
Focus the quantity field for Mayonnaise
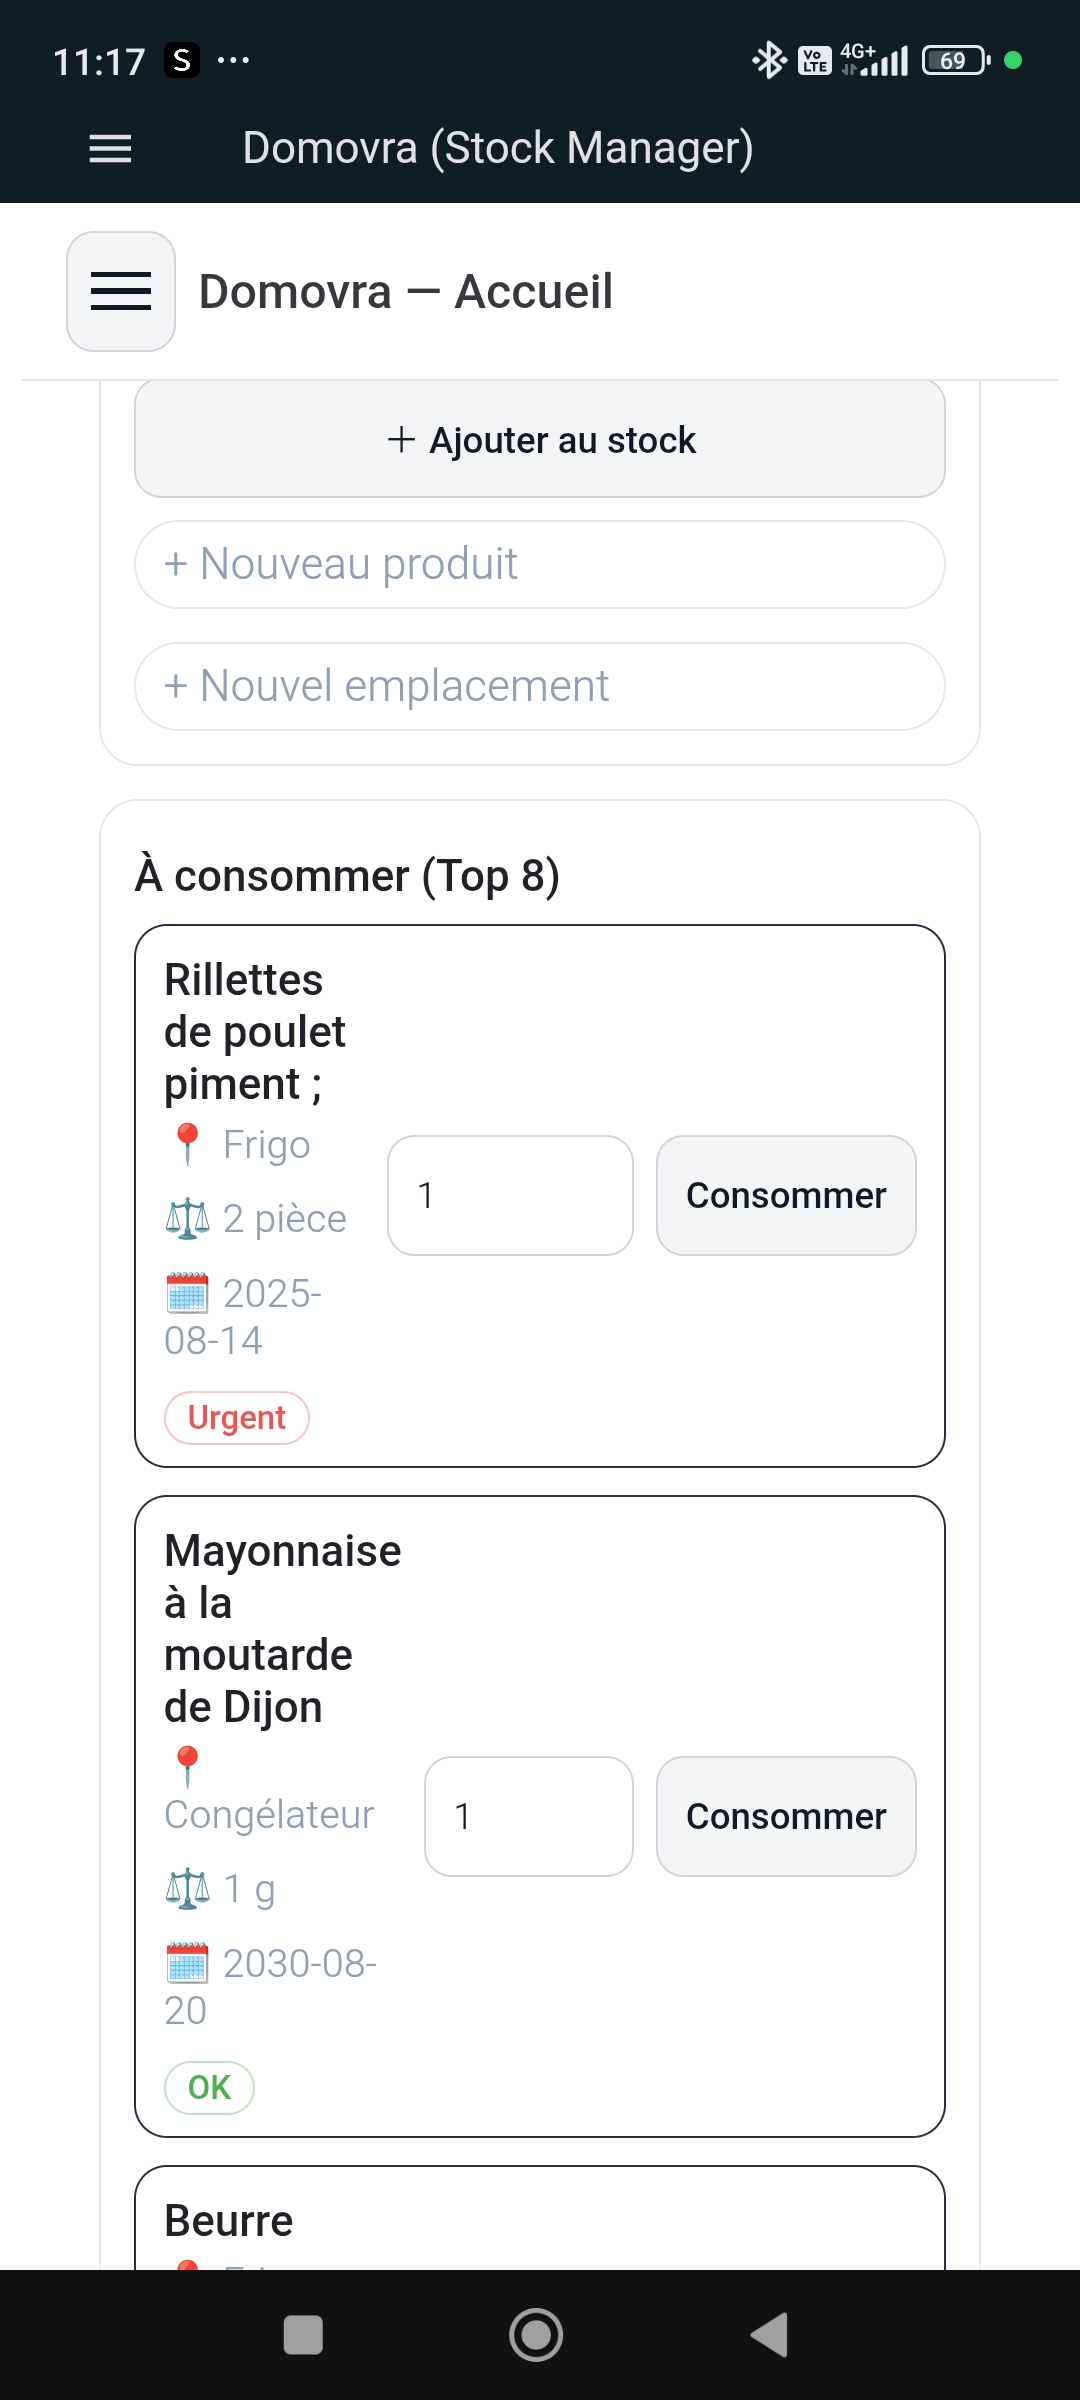coord(528,1816)
